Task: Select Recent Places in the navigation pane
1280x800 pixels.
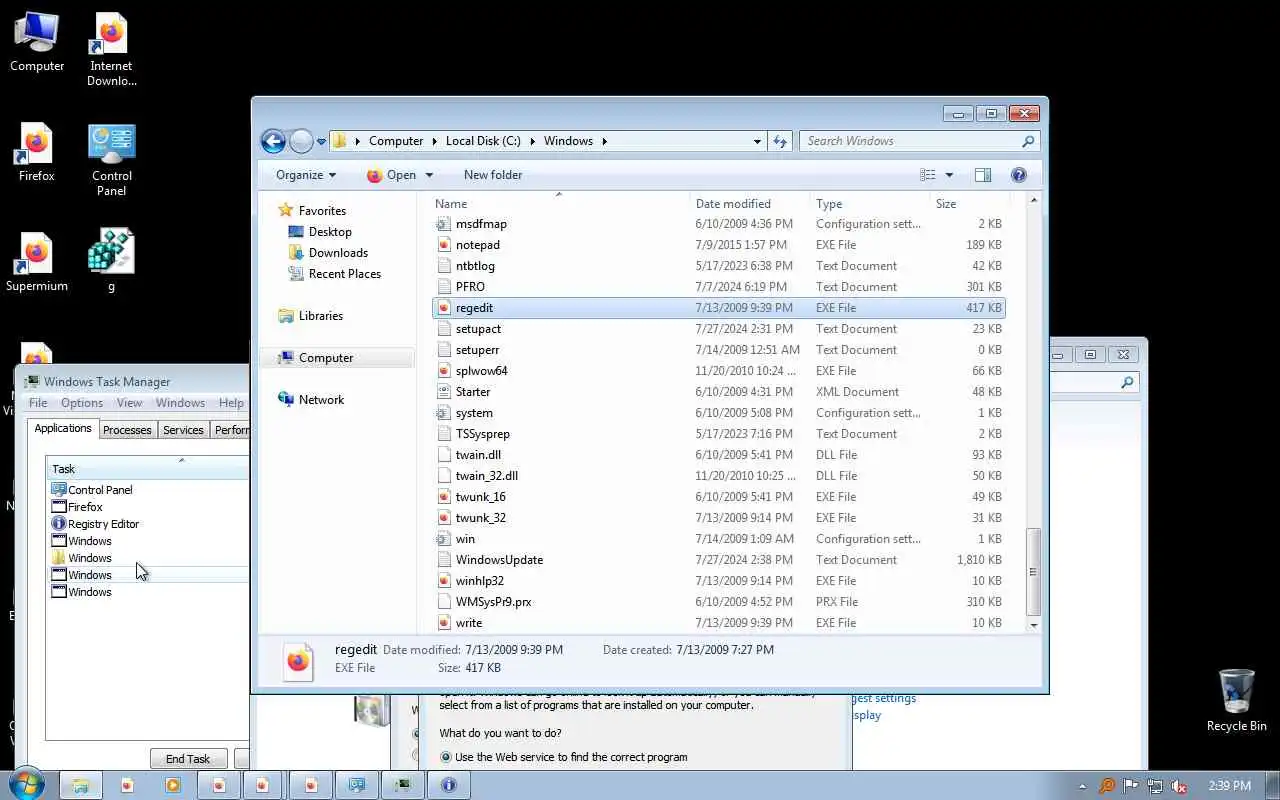Action: pyautogui.click(x=345, y=274)
